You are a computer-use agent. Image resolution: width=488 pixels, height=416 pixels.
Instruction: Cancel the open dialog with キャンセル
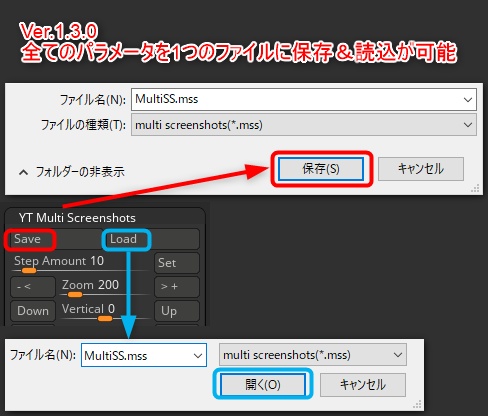pos(363,385)
